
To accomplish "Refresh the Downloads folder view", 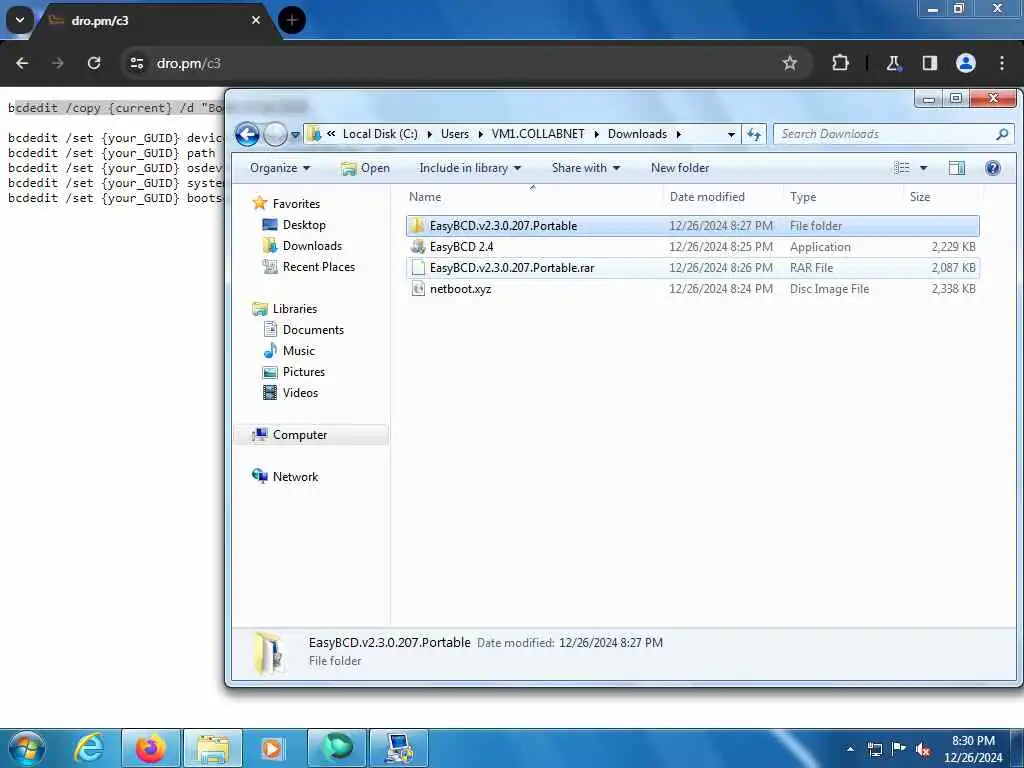I will pos(754,134).
